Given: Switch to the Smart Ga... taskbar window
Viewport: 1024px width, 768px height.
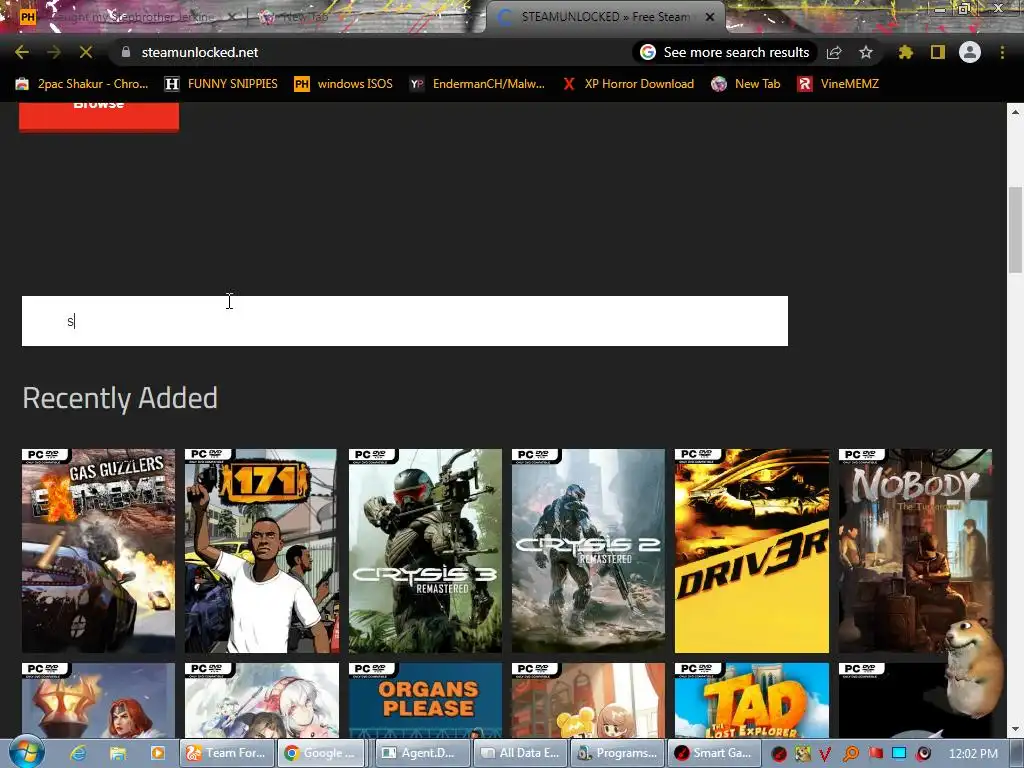Looking at the screenshot, I should click(x=715, y=753).
